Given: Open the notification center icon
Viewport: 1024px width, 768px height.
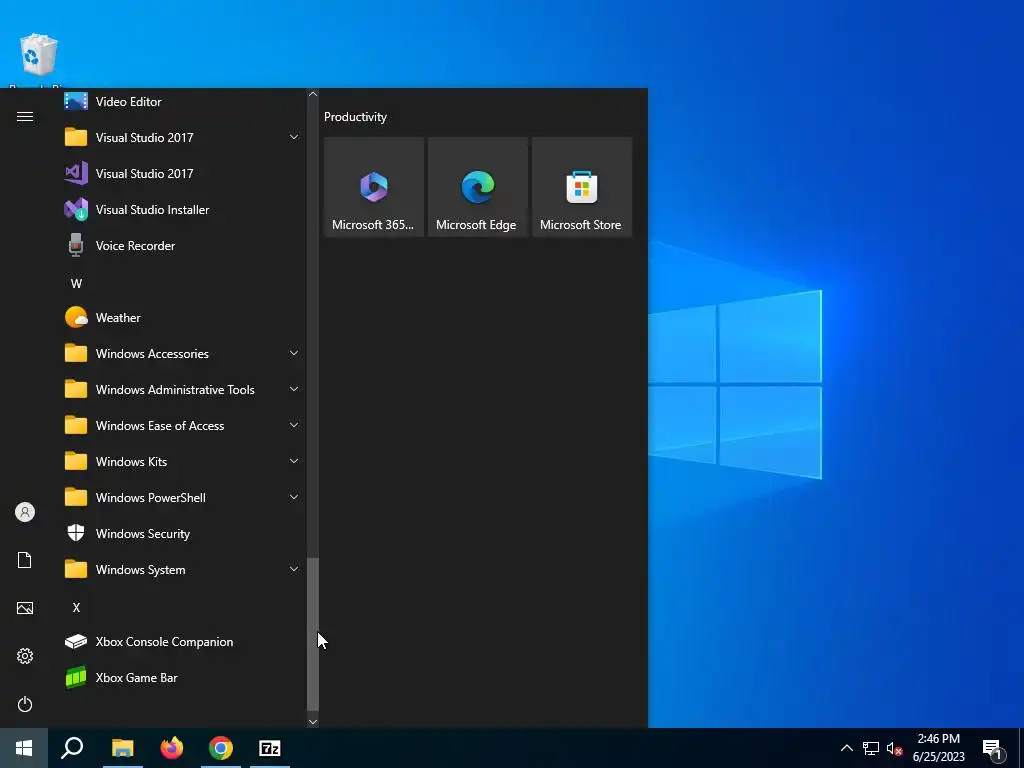Looking at the screenshot, I should (993, 749).
